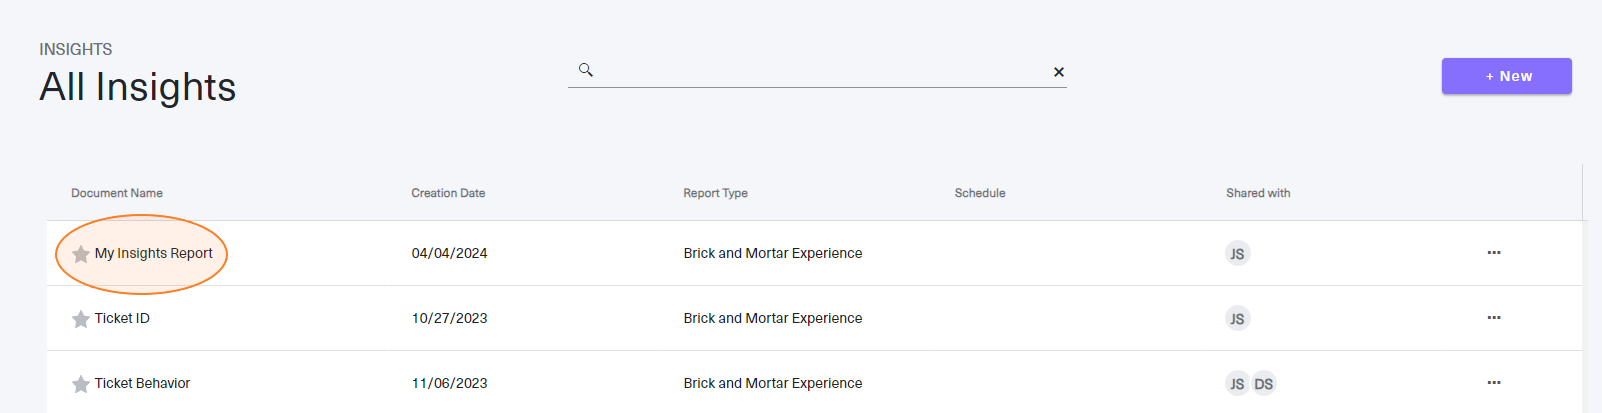Image resolution: width=1602 pixels, height=413 pixels.
Task: Focus the insights search input field
Action: tap(822, 71)
